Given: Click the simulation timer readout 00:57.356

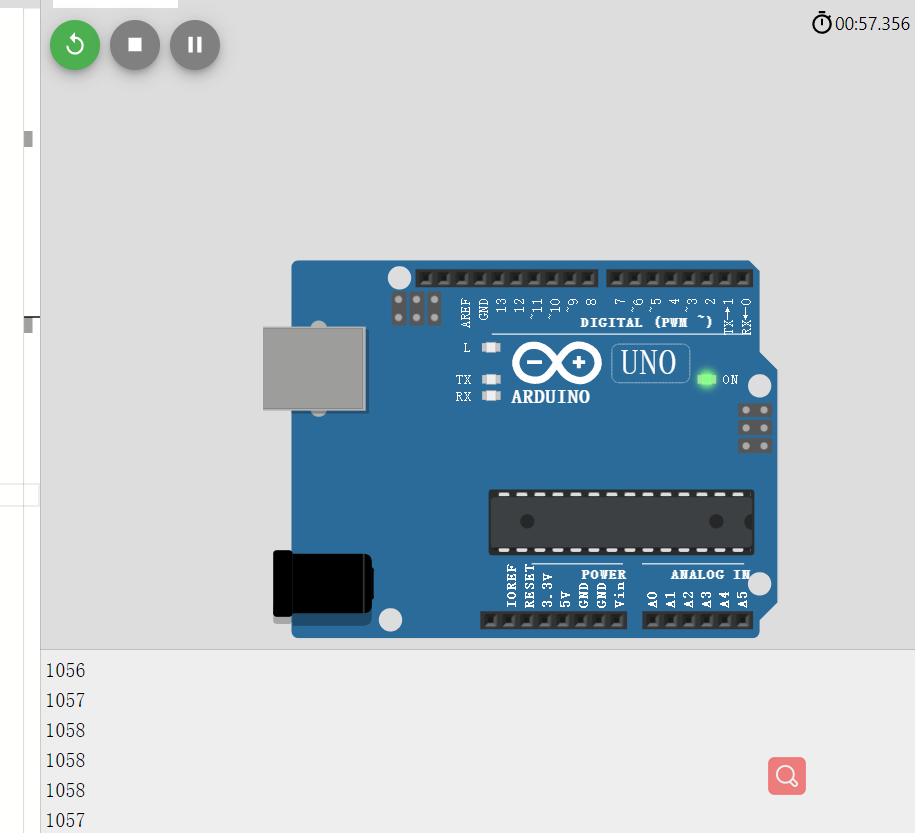Looking at the screenshot, I should [x=861, y=23].
